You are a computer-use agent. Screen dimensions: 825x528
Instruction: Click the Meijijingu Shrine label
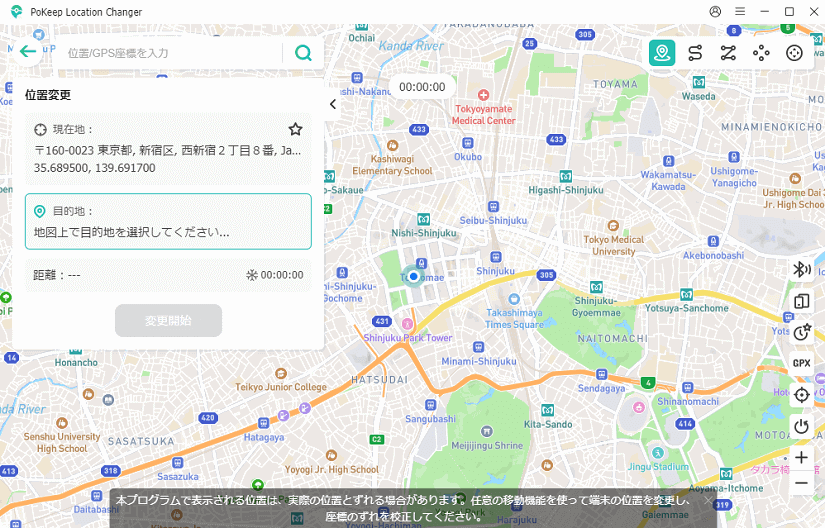(x=487, y=445)
